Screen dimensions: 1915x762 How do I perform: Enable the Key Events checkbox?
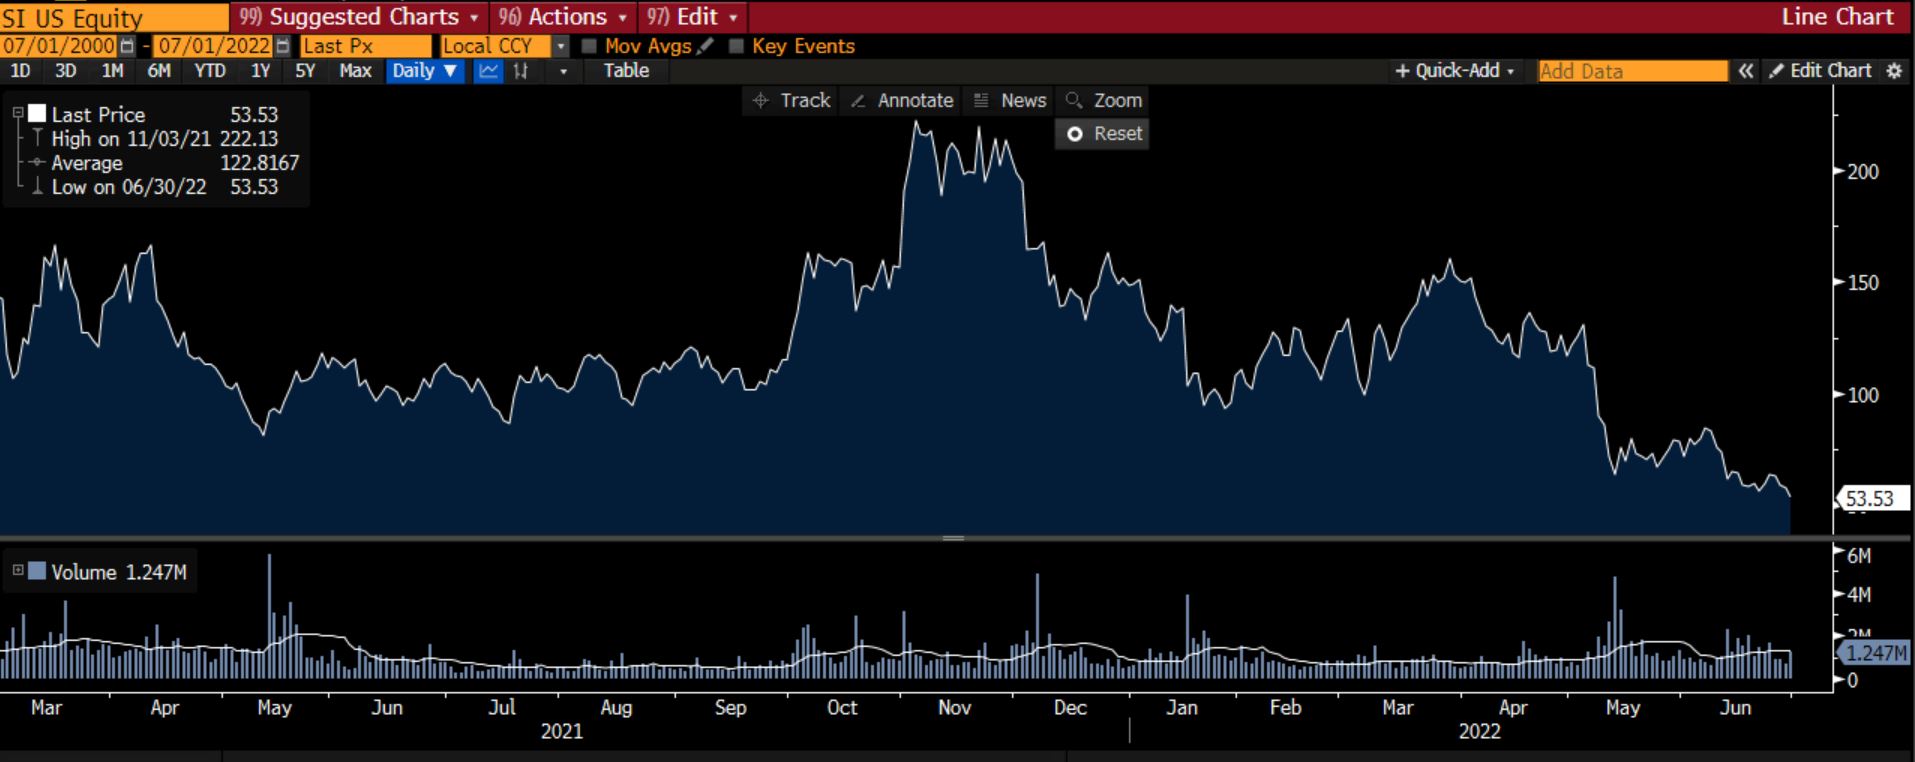tap(736, 46)
